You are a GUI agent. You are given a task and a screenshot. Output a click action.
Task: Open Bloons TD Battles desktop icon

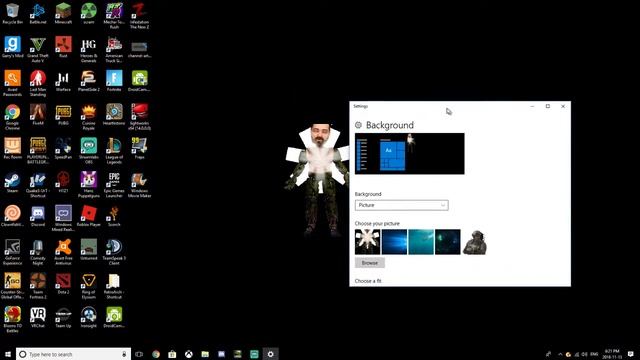coord(12,320)
